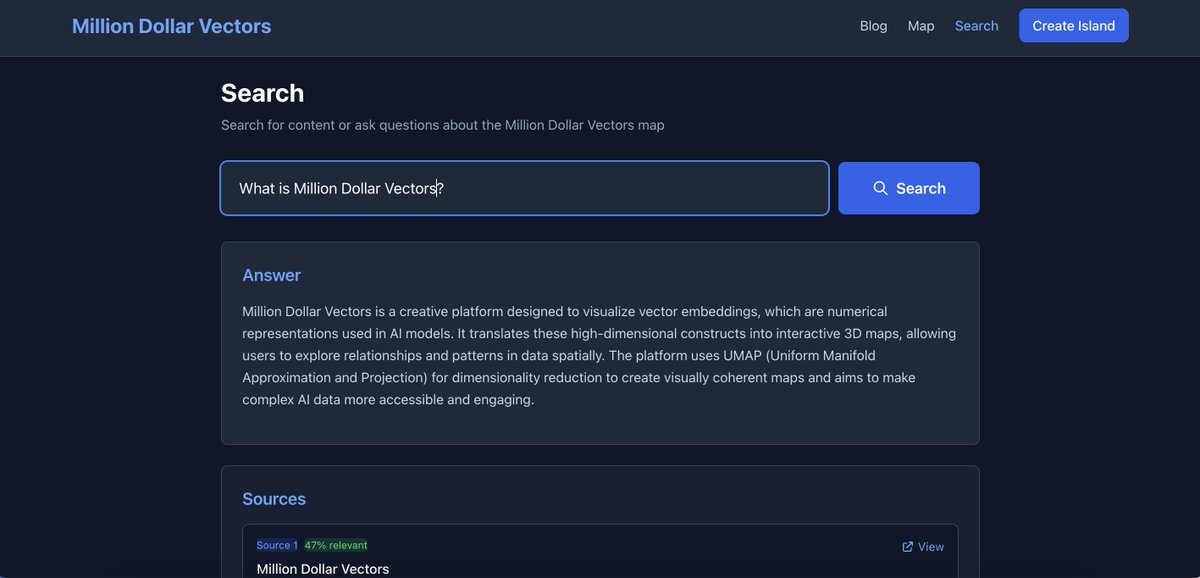Click the Source 1 badge
The width and height of the screenshot is (1200, 578).
(277, 546)
